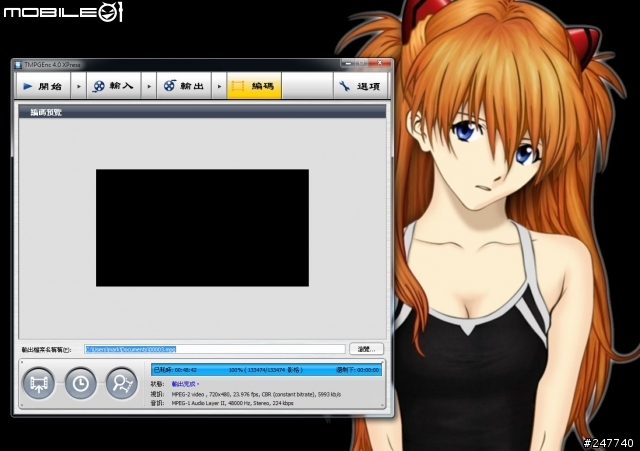Open the 開始 (Start) step tab
Viewport: 640px width, 451px height.
coord(43,86)
